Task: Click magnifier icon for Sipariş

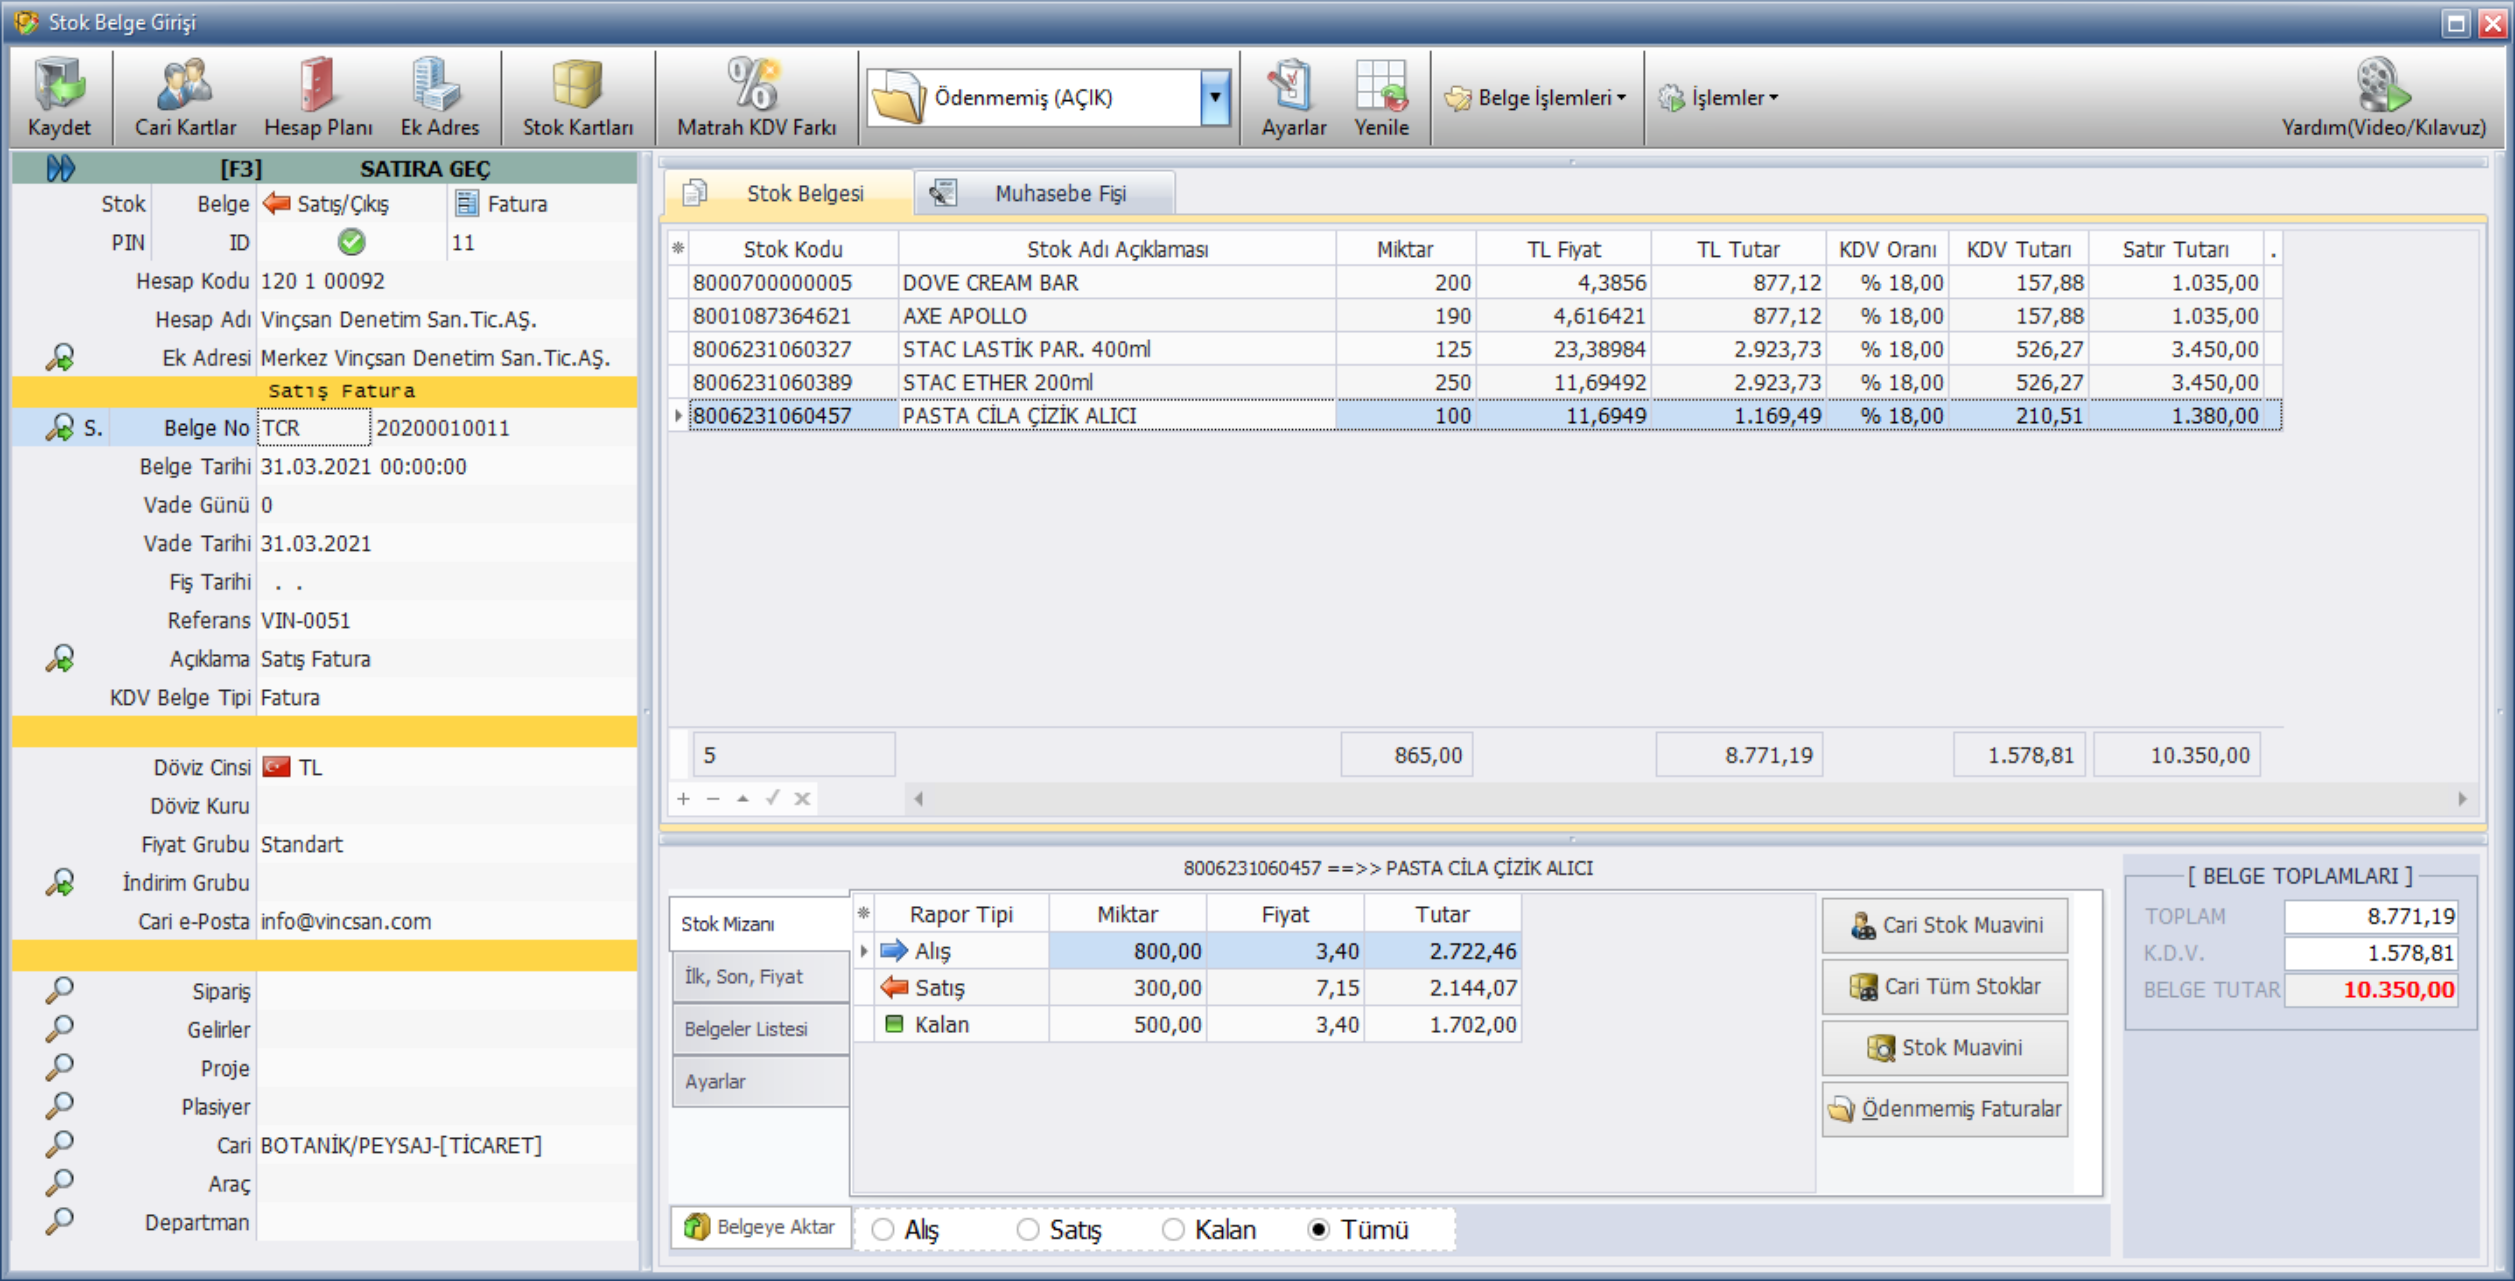Action: coord(60,990)
